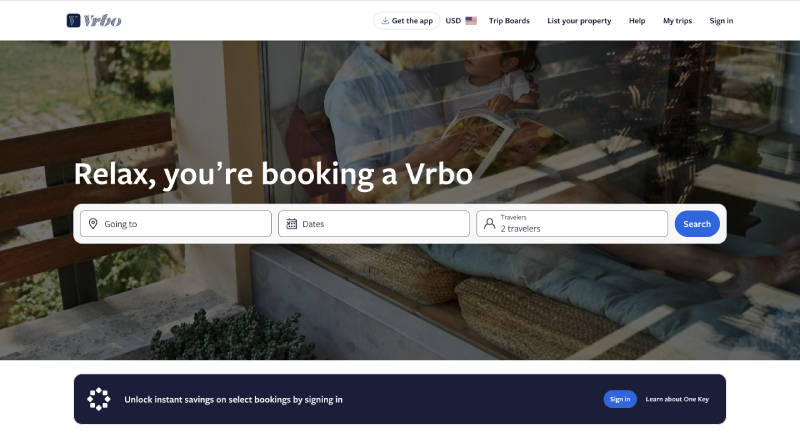
Task: Click the Get the app button
Action: tap(407, 20)
